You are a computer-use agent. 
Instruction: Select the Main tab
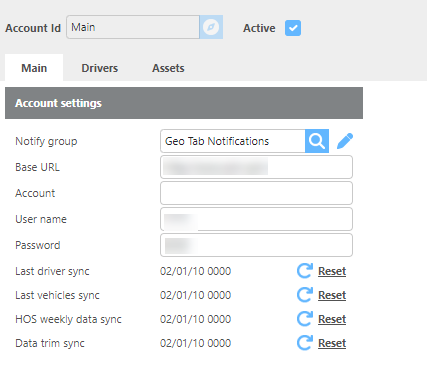coord(34,68)
